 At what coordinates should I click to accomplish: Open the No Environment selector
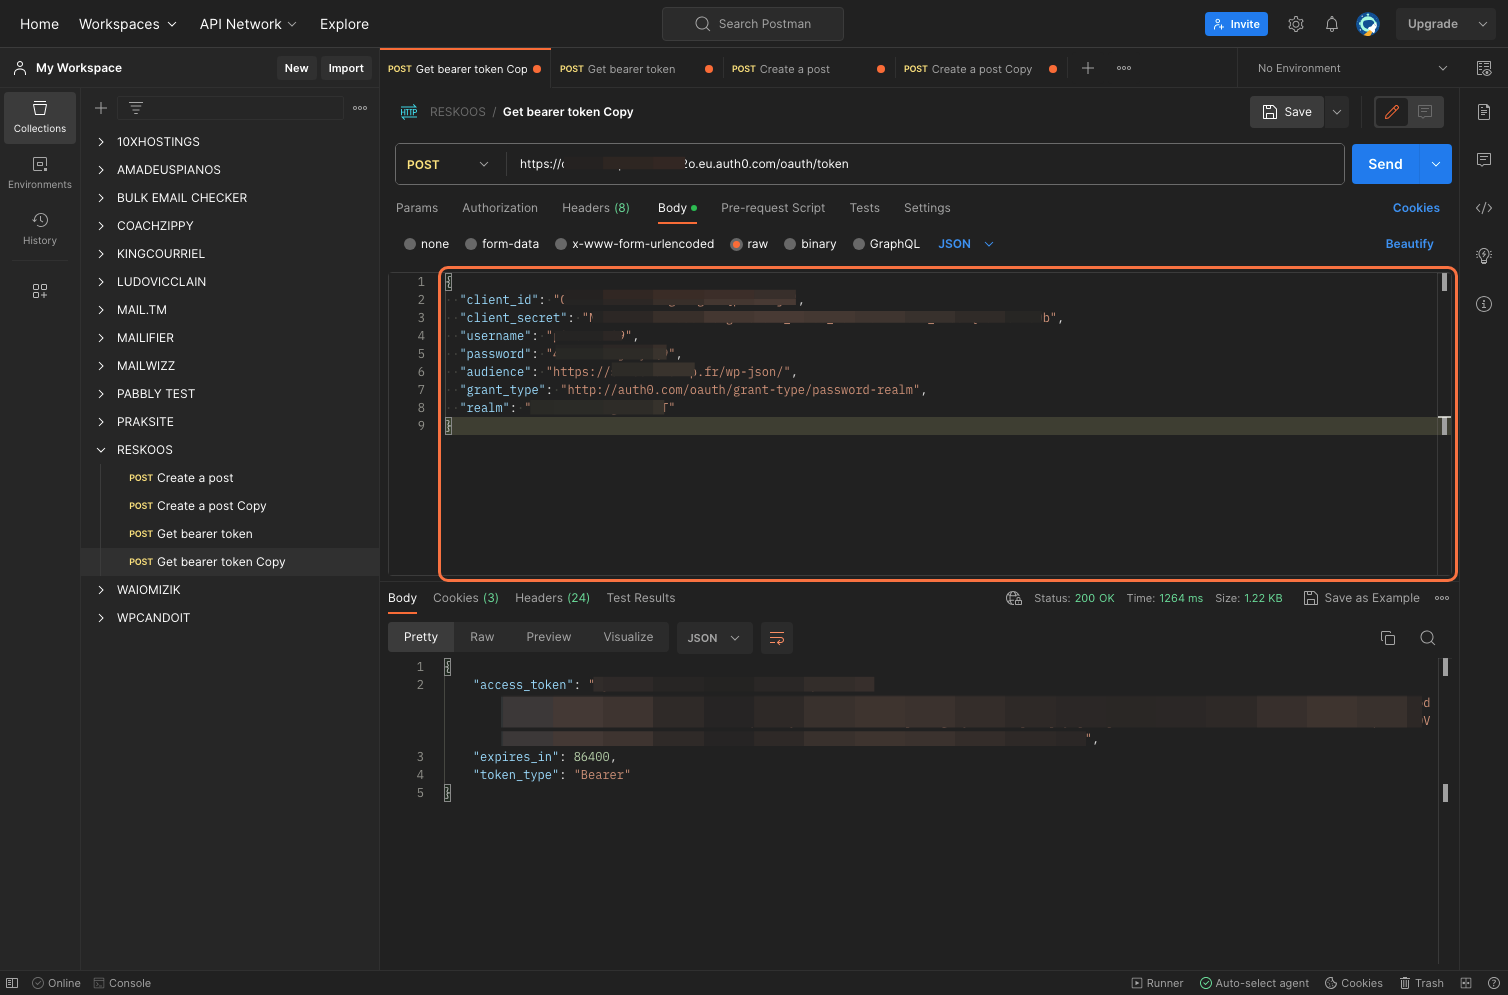click(x=1352, y=68)
